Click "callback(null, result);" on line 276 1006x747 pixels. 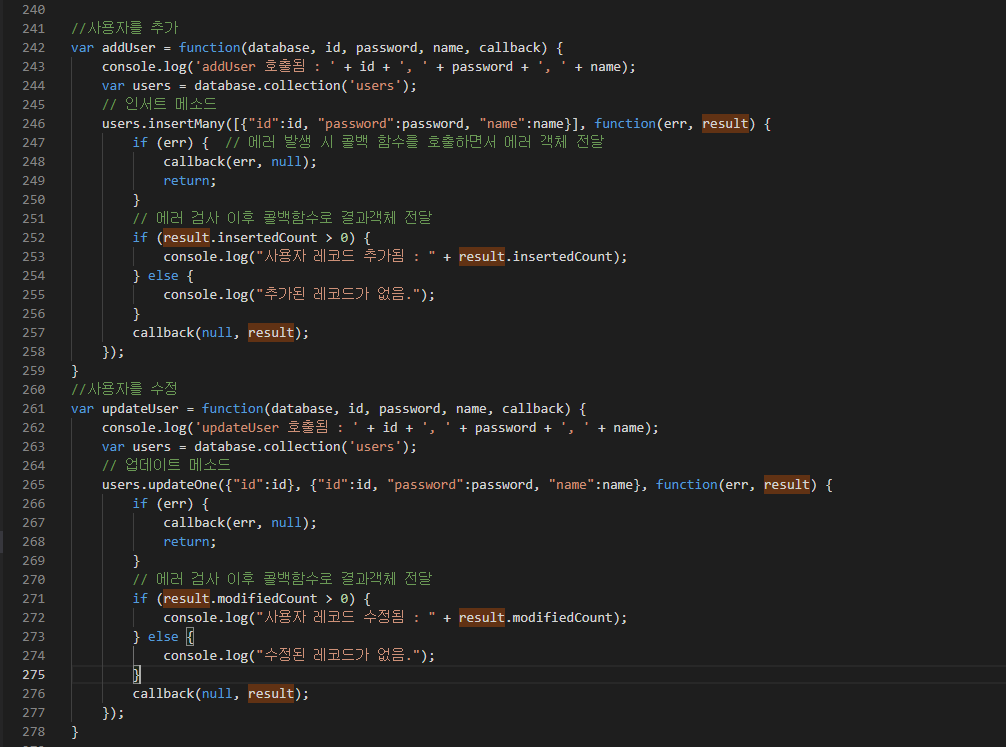(221, 694)
